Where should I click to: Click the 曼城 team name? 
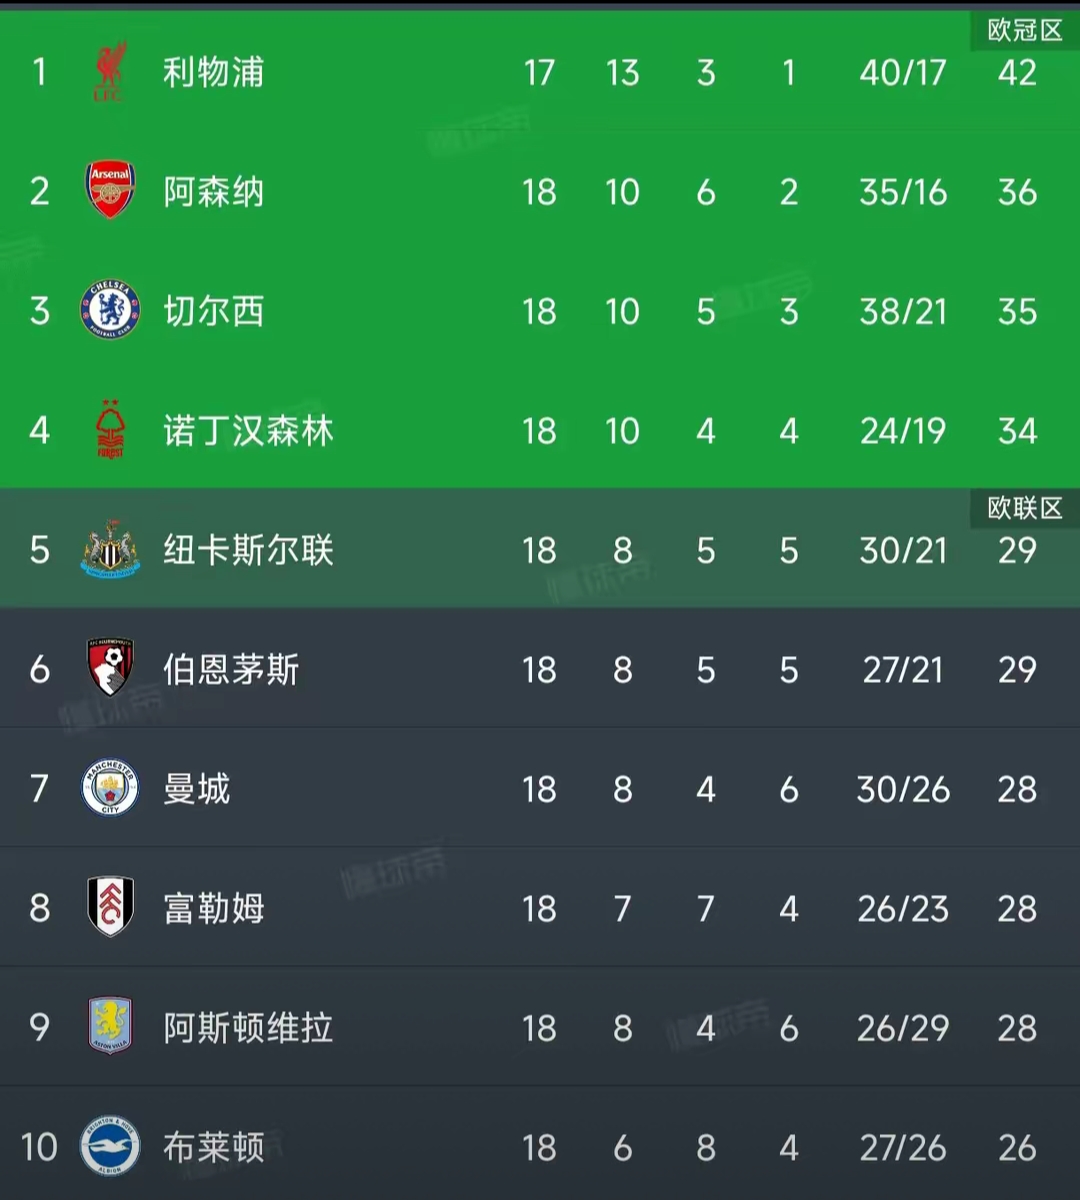(197, 788)
